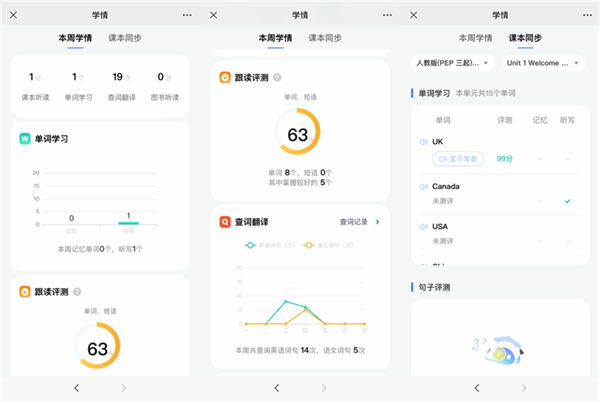Open 查词记录 via its right chevron
Viewport: 600px width, 403px height.
pos(376,222)
